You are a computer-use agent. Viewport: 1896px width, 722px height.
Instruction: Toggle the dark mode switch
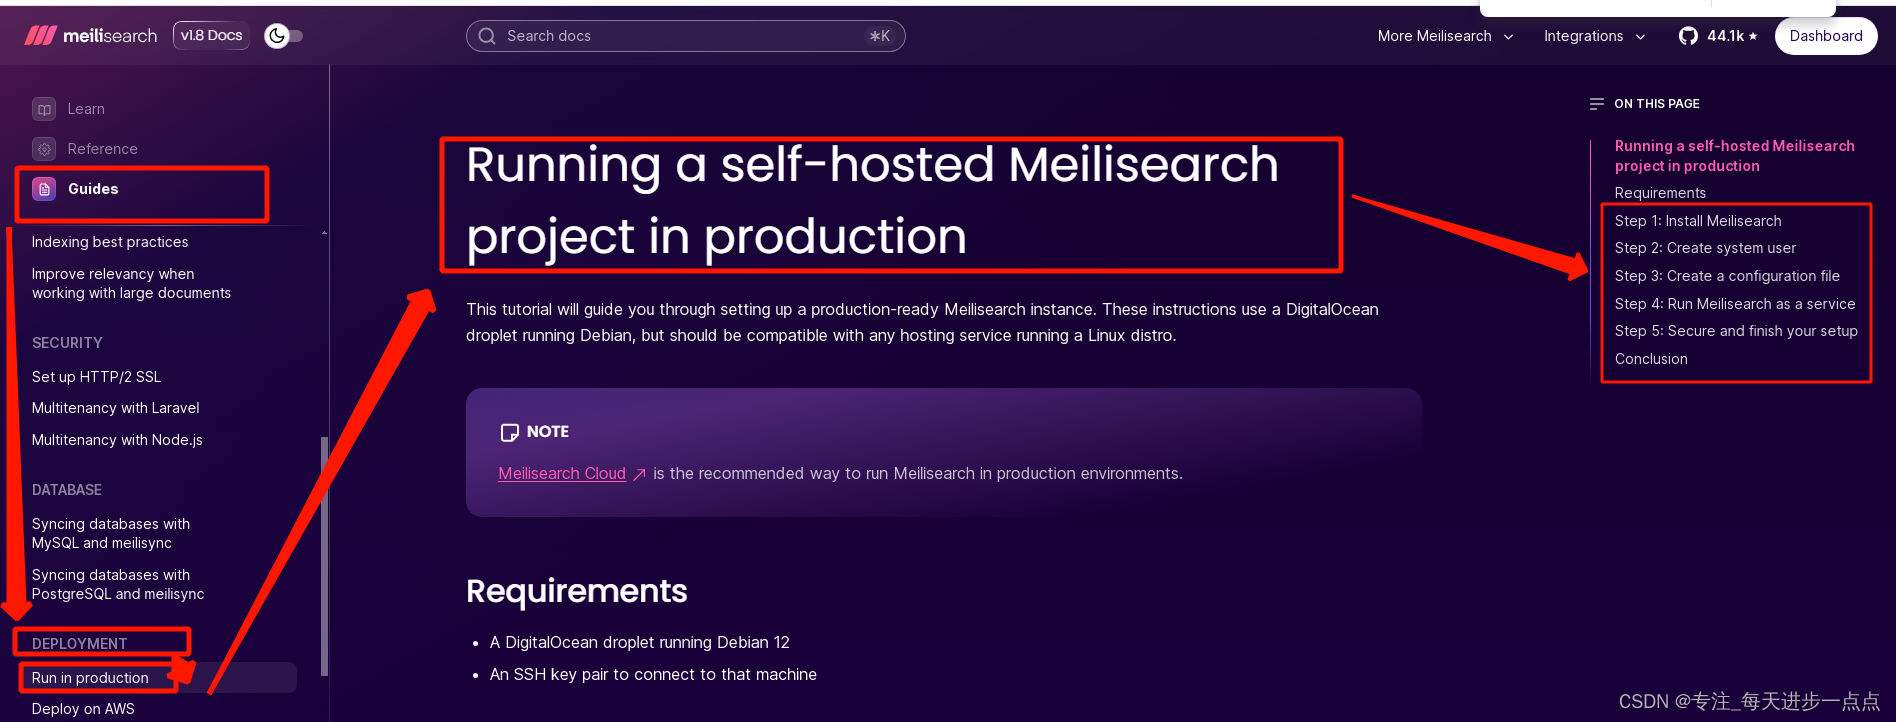281,35
